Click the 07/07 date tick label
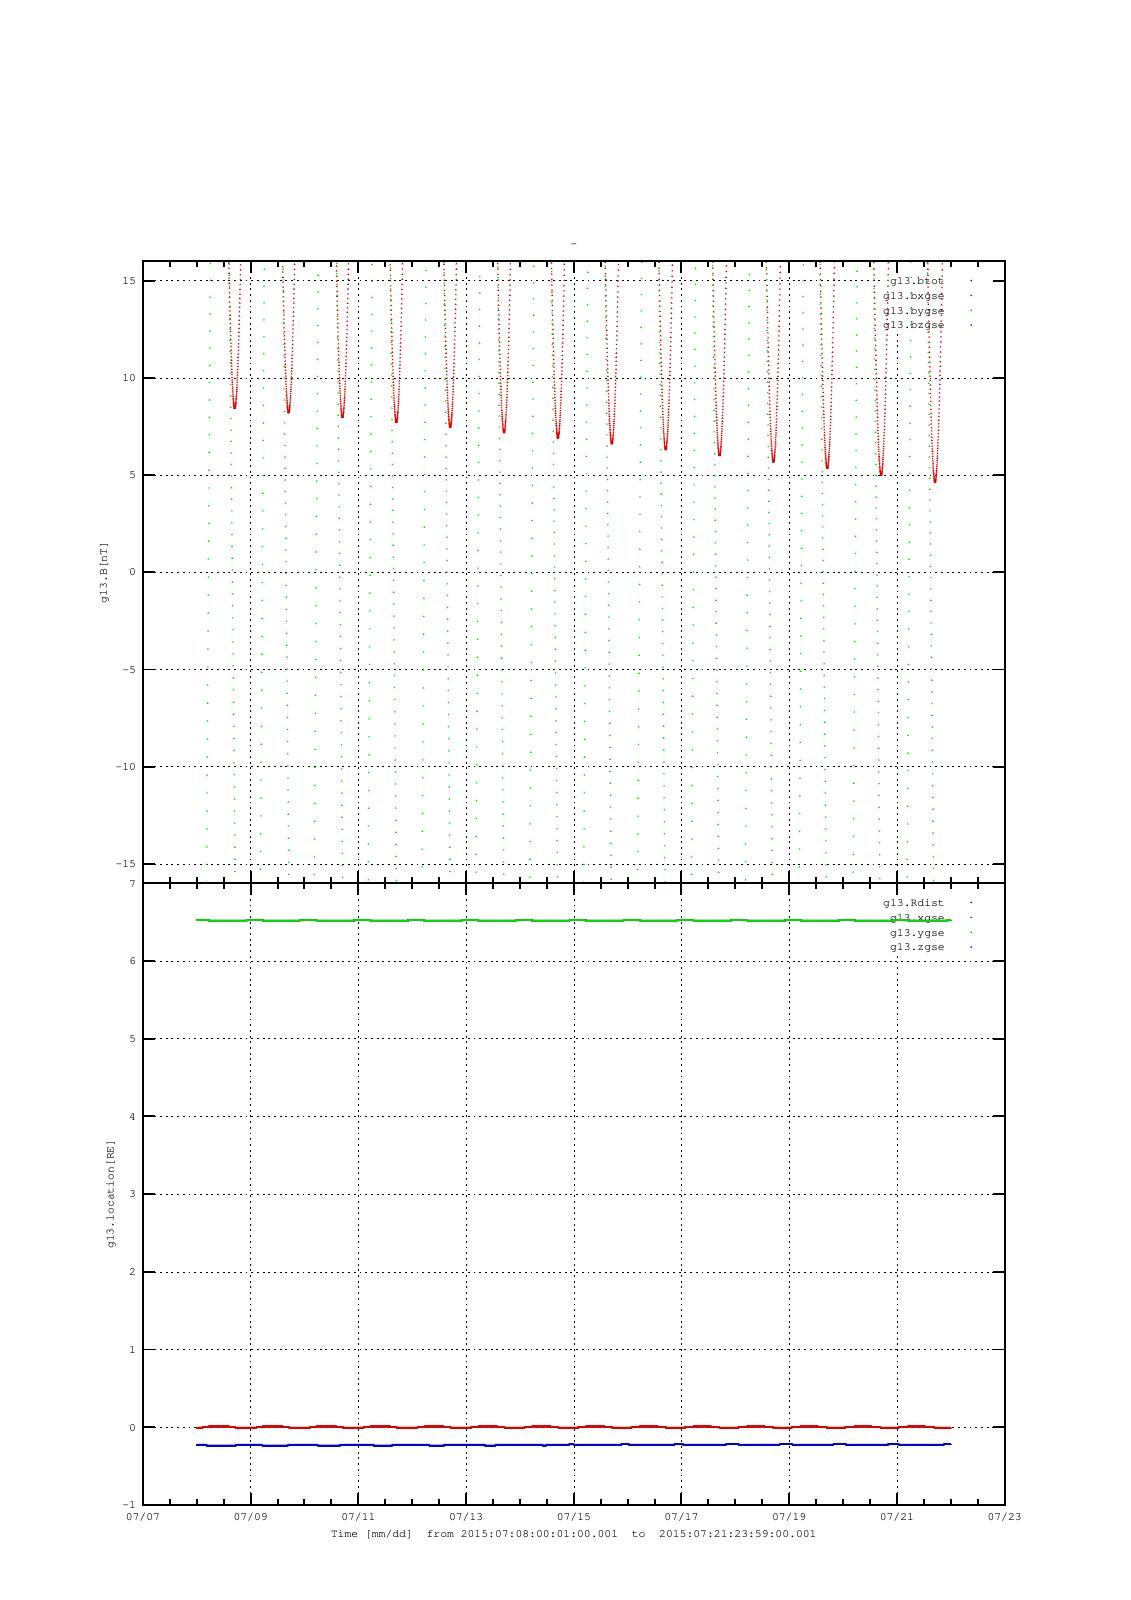 143,1517
